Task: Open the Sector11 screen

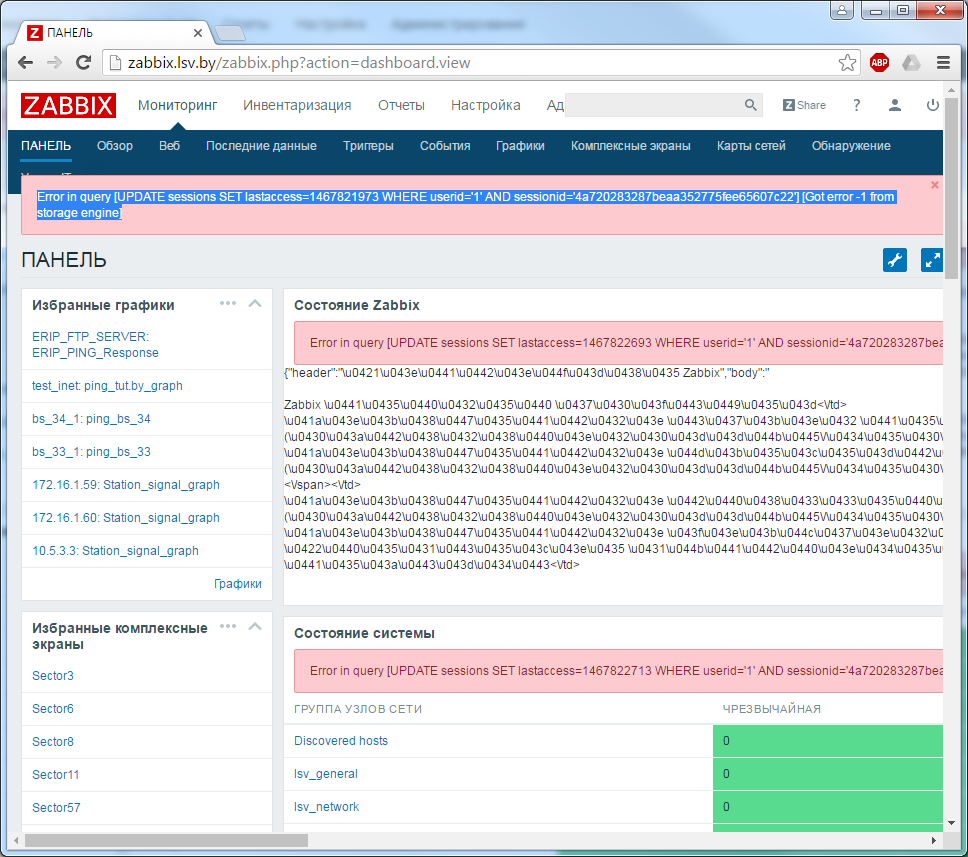Action: [56, 775]
